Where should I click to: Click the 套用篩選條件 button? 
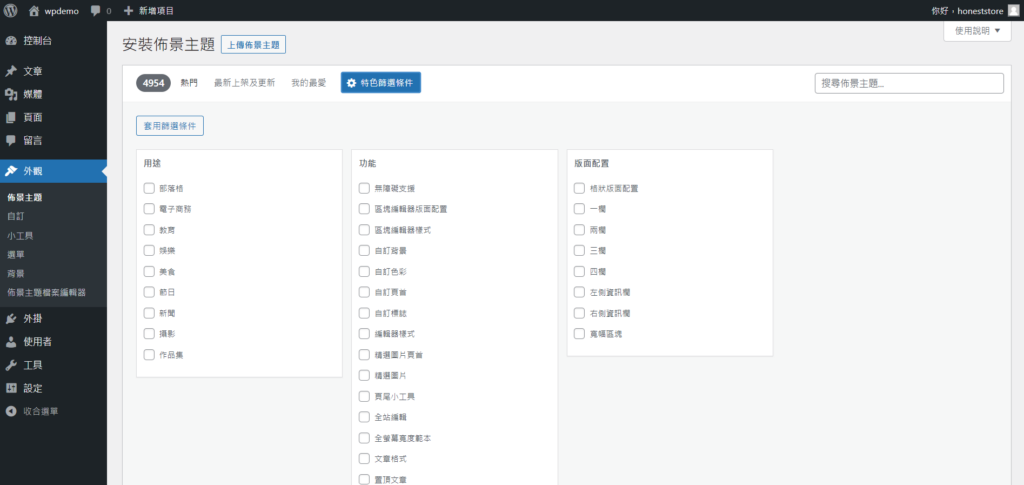170,126
